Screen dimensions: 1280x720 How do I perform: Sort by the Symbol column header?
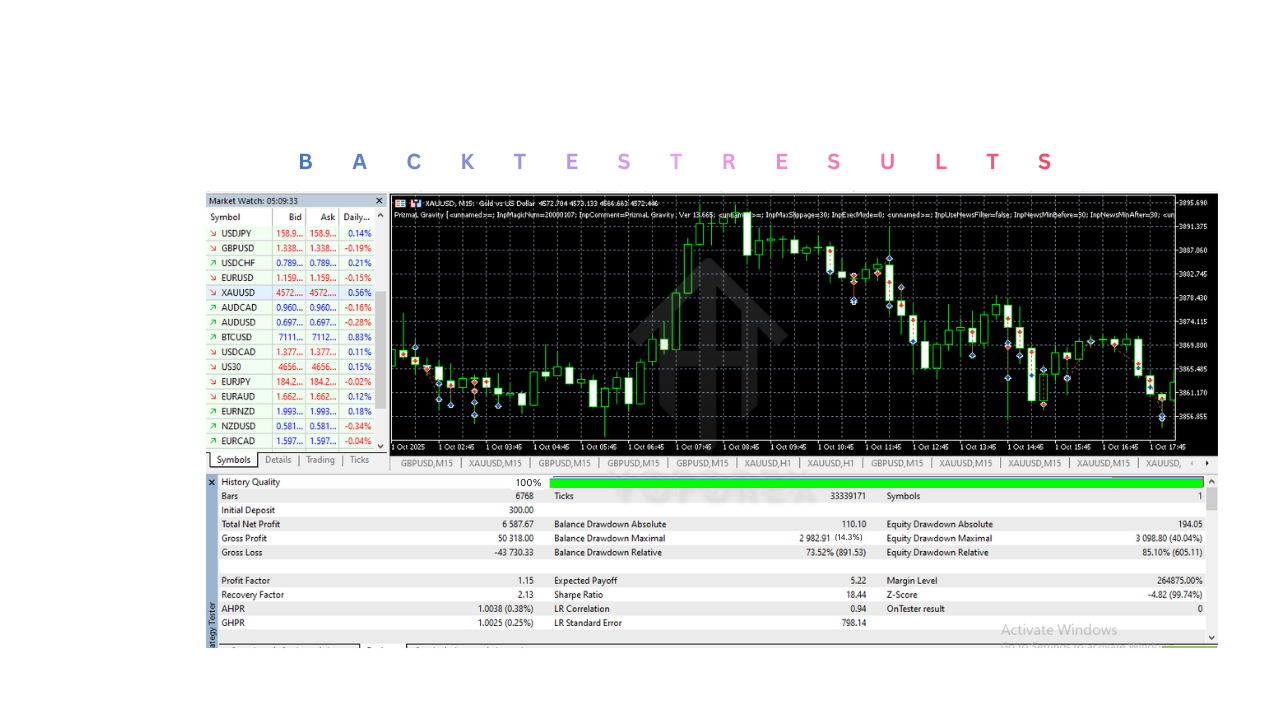(225, 217)
